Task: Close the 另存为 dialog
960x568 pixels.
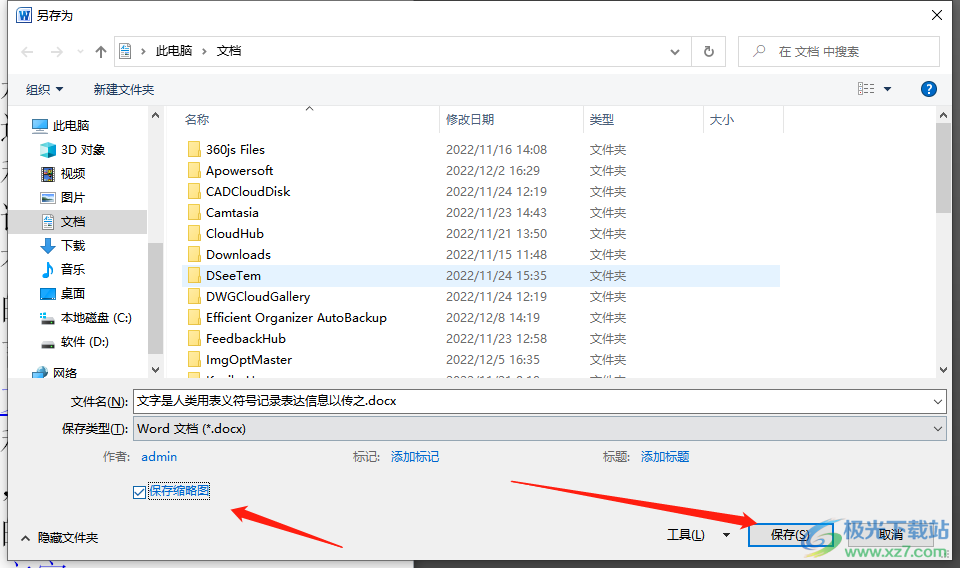Action: point(937,15)
